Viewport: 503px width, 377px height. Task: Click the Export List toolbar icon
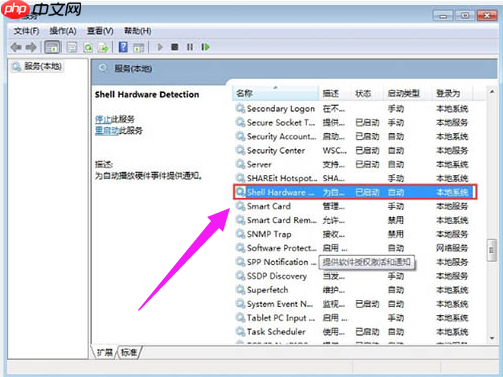[103, 47]
